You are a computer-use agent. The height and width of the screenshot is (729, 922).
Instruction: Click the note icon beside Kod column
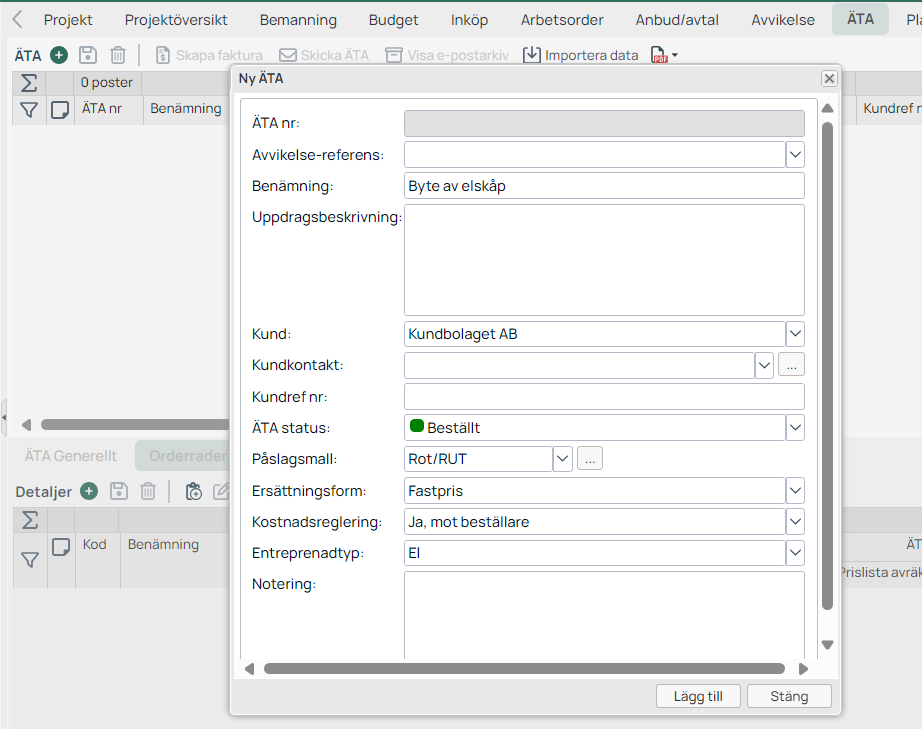tap(61, 547)
